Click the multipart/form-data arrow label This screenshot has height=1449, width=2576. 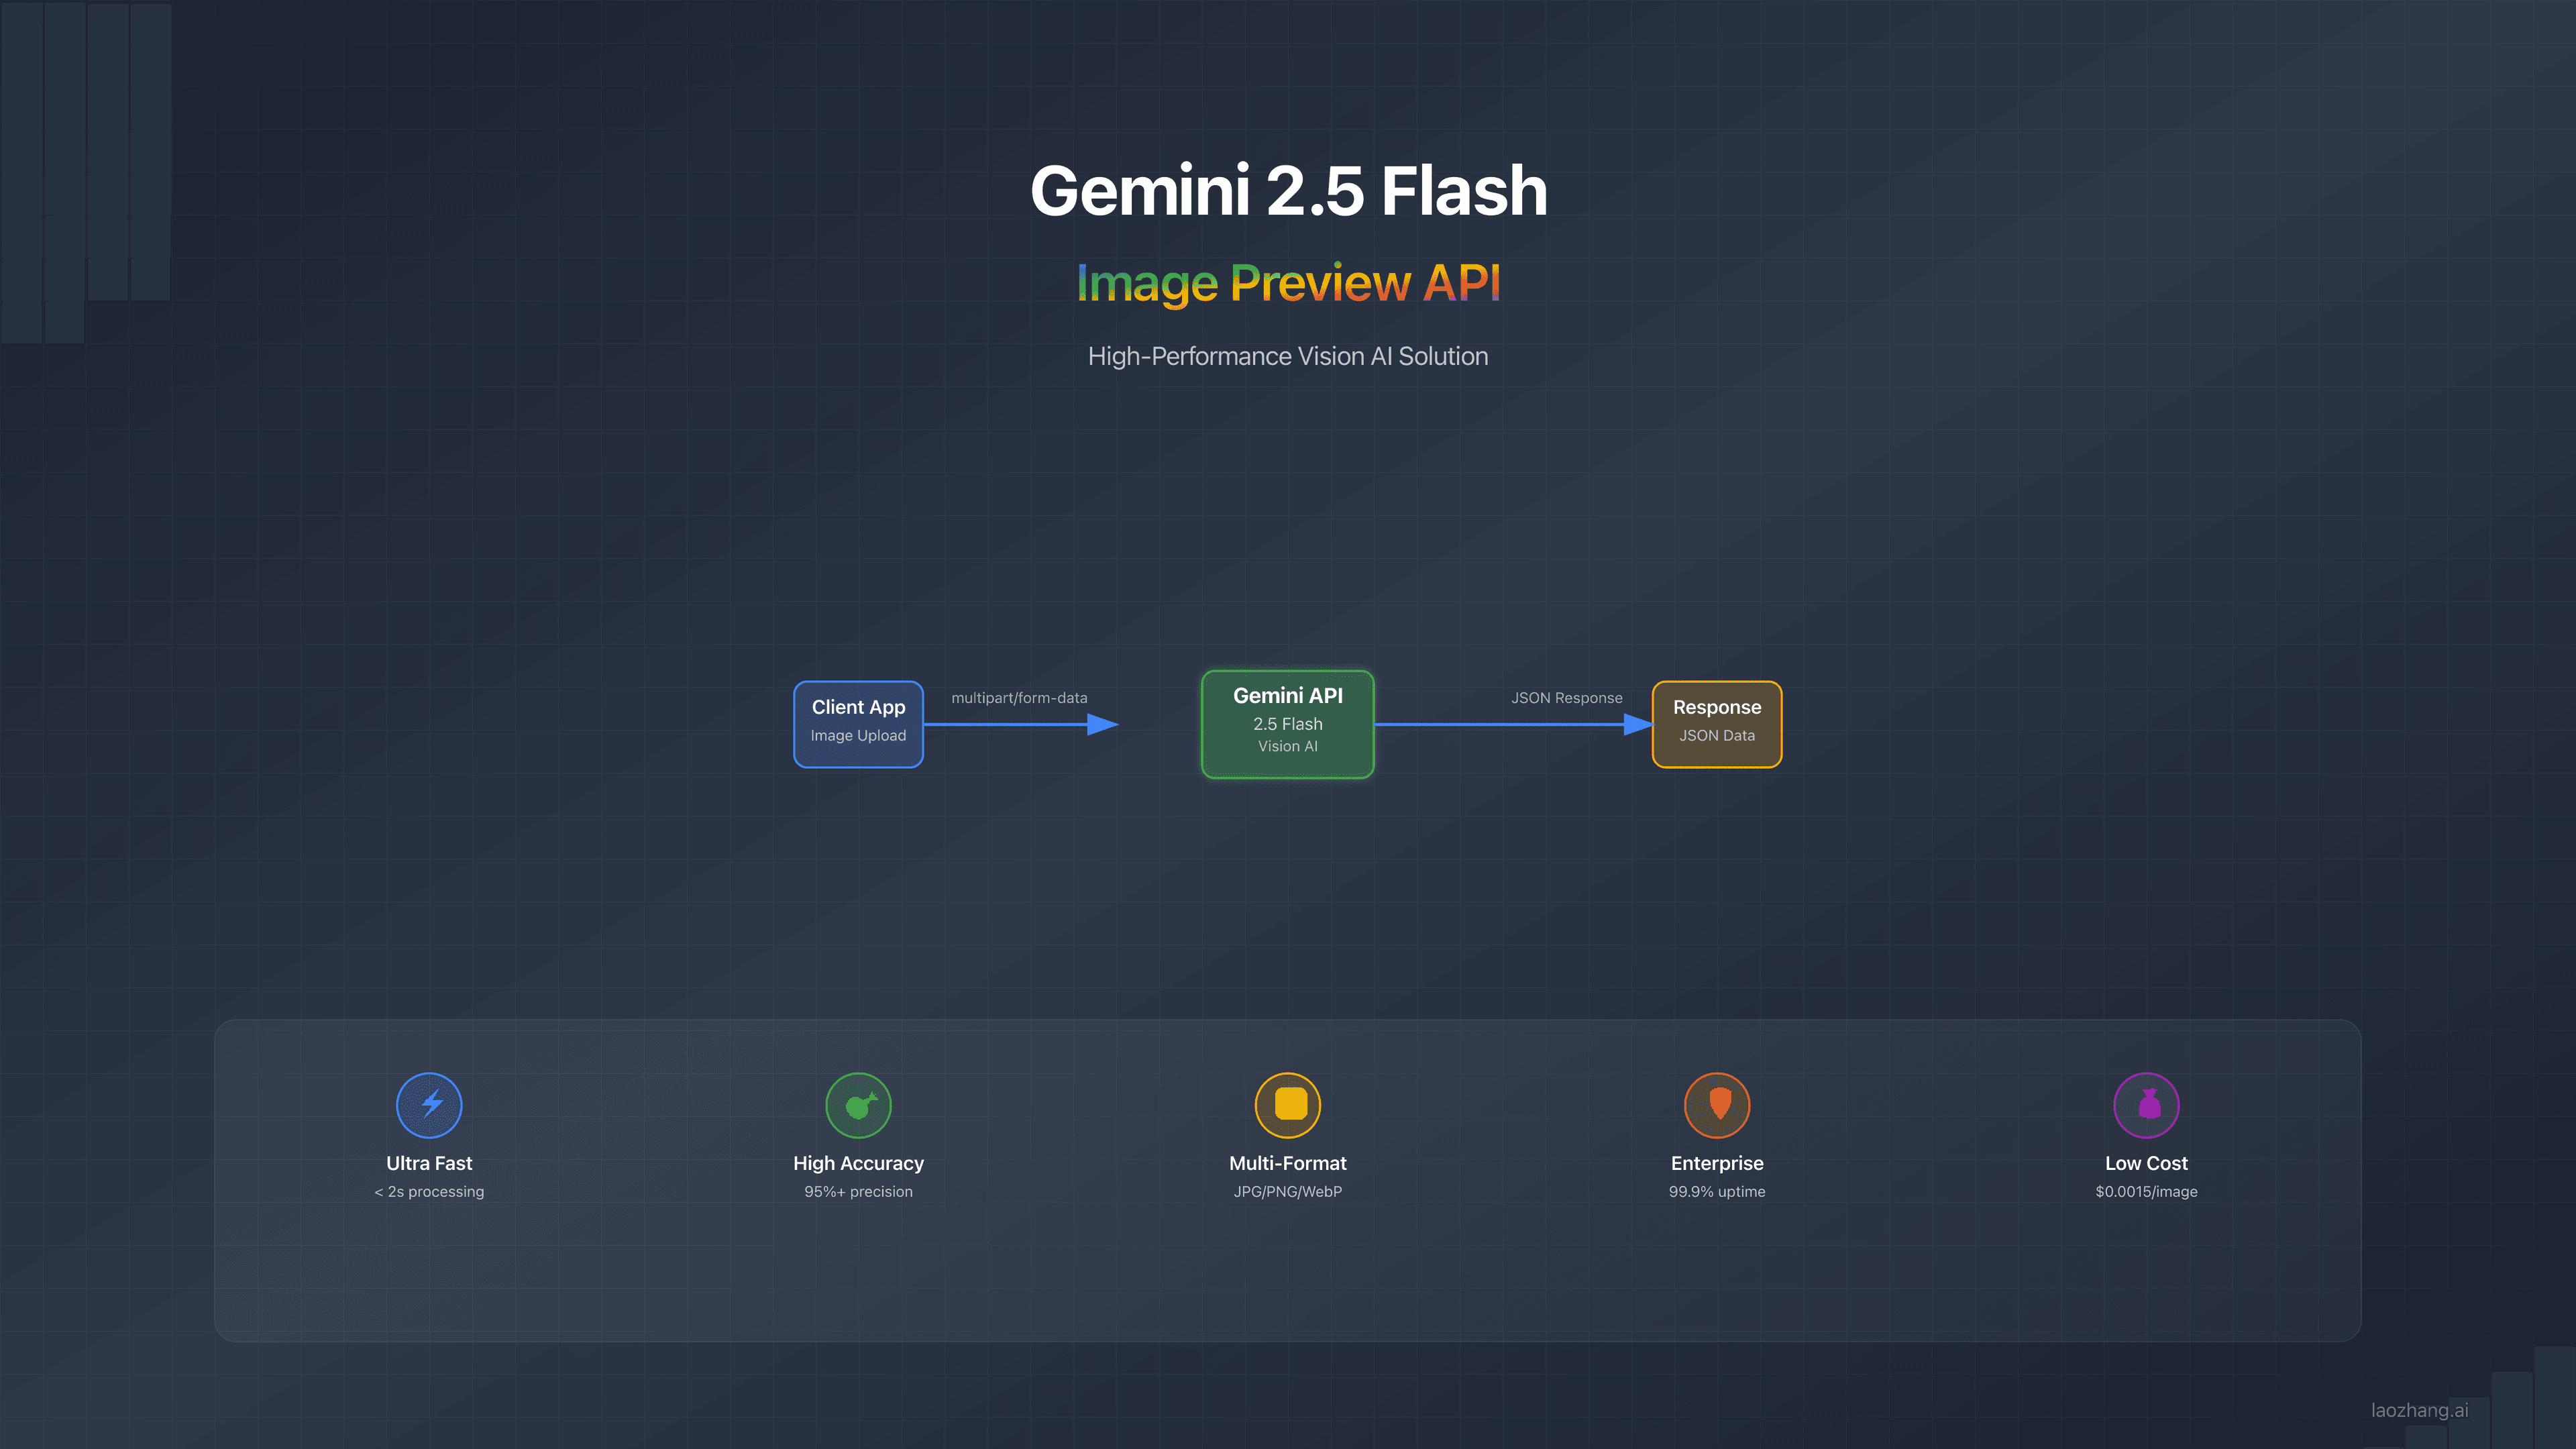1020,698
